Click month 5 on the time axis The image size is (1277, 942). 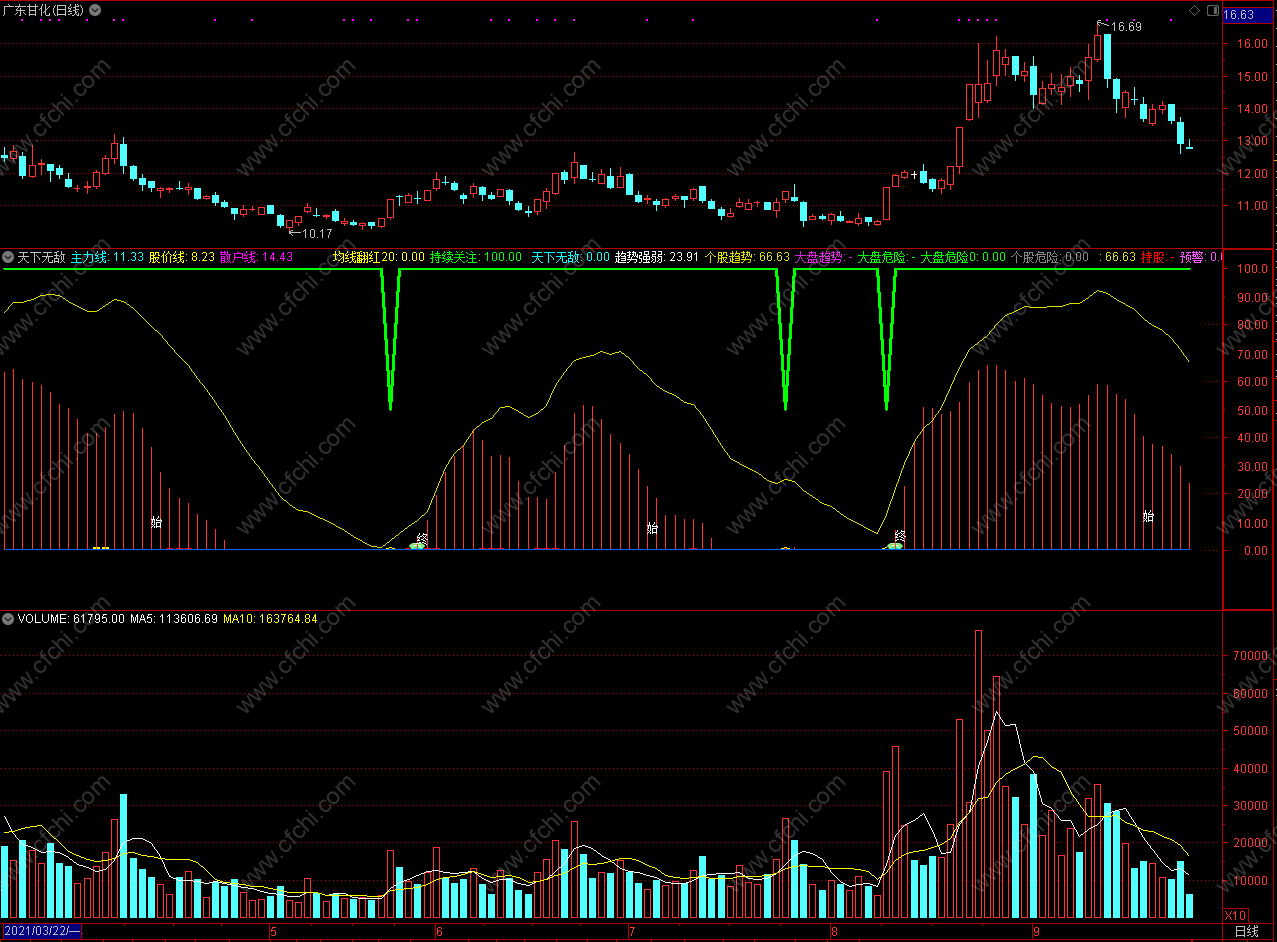pyautogui.click(x=273, y=931)
